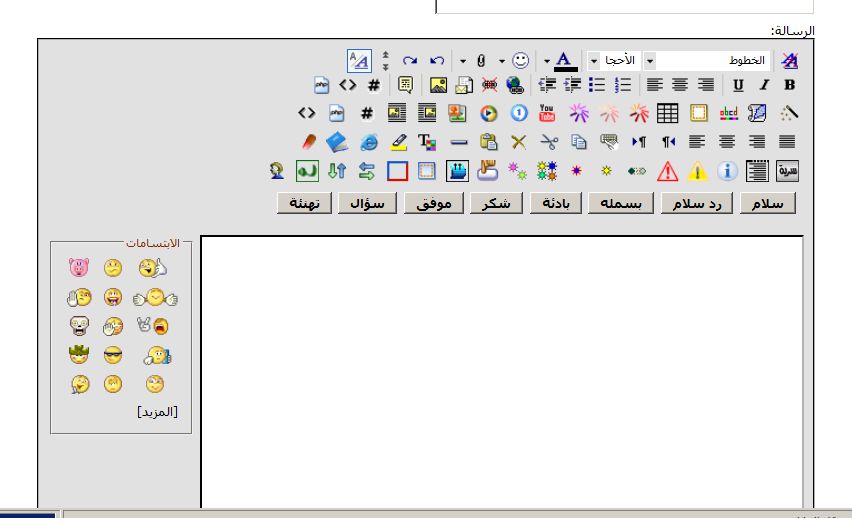Click the scissors Cut icon
852x518 pixels.
click(x=548, y=142)
